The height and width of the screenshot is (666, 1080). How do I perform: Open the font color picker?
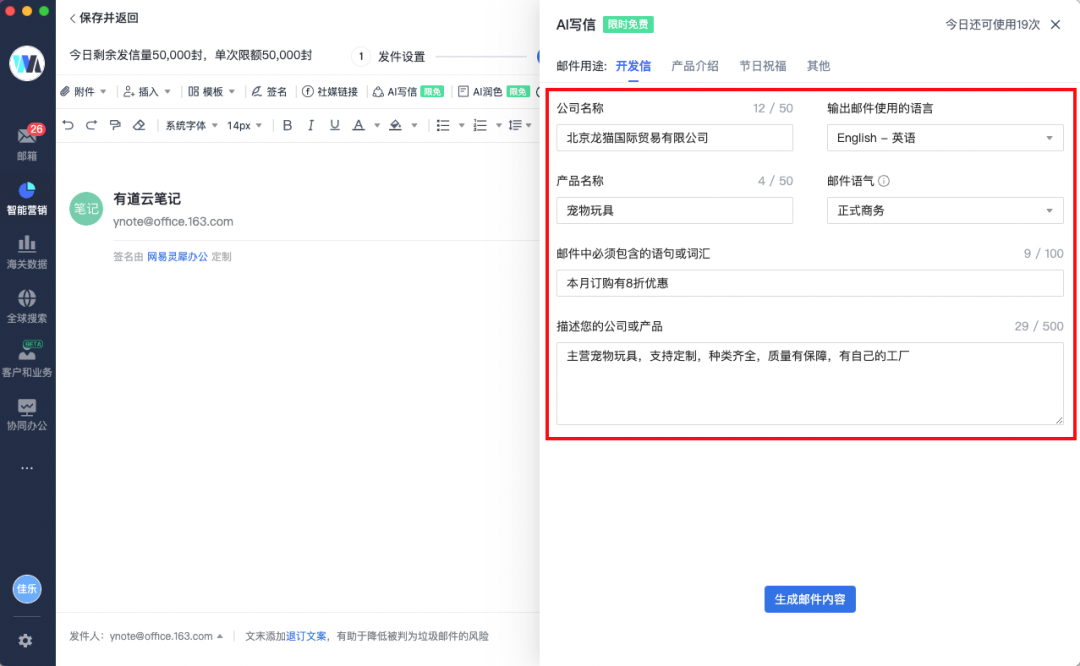[x=360, y=125]
